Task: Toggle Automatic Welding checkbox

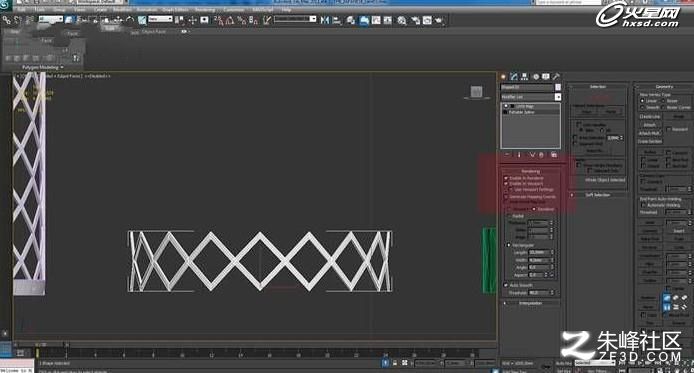Action: (x=643, y=205)
